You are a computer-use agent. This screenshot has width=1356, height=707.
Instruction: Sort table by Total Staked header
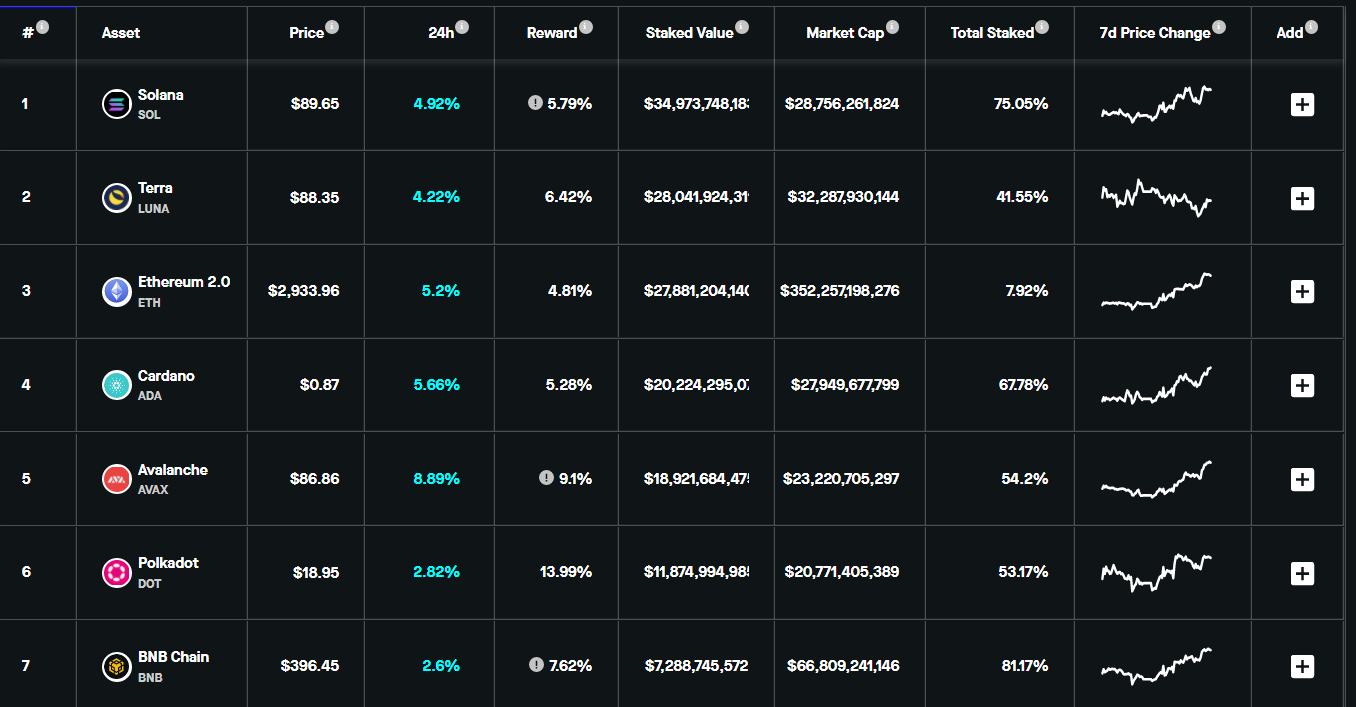click(x=992, y=33)
